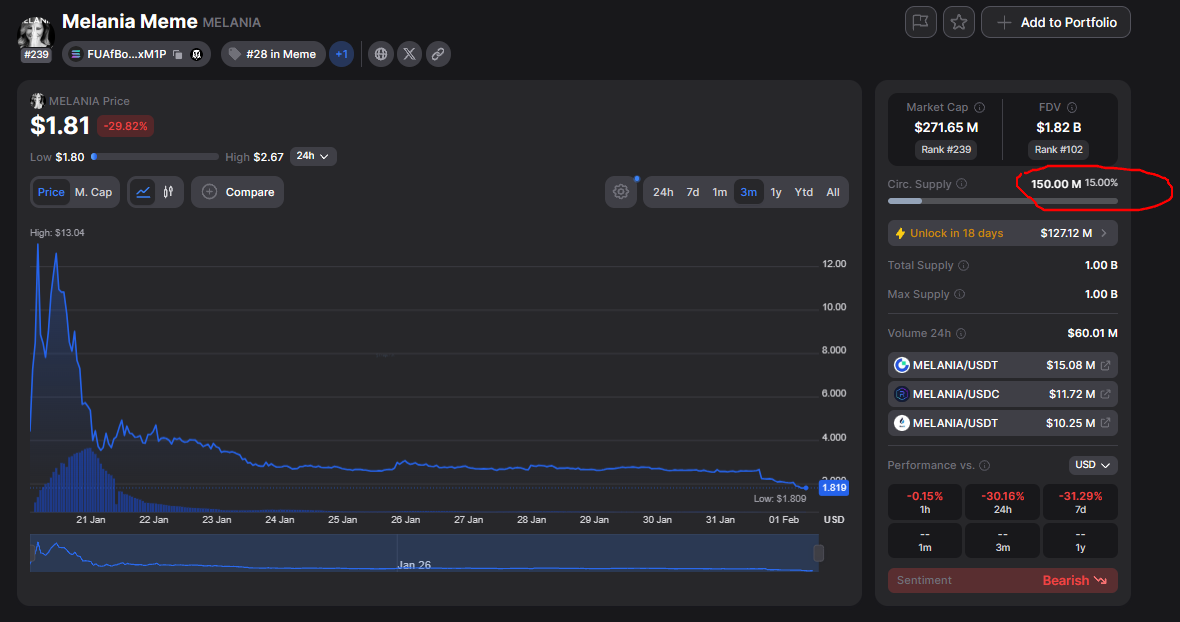Switch chart to M. Cap
This screenshot has width=1180, height=622.
(x=93, y=193)
